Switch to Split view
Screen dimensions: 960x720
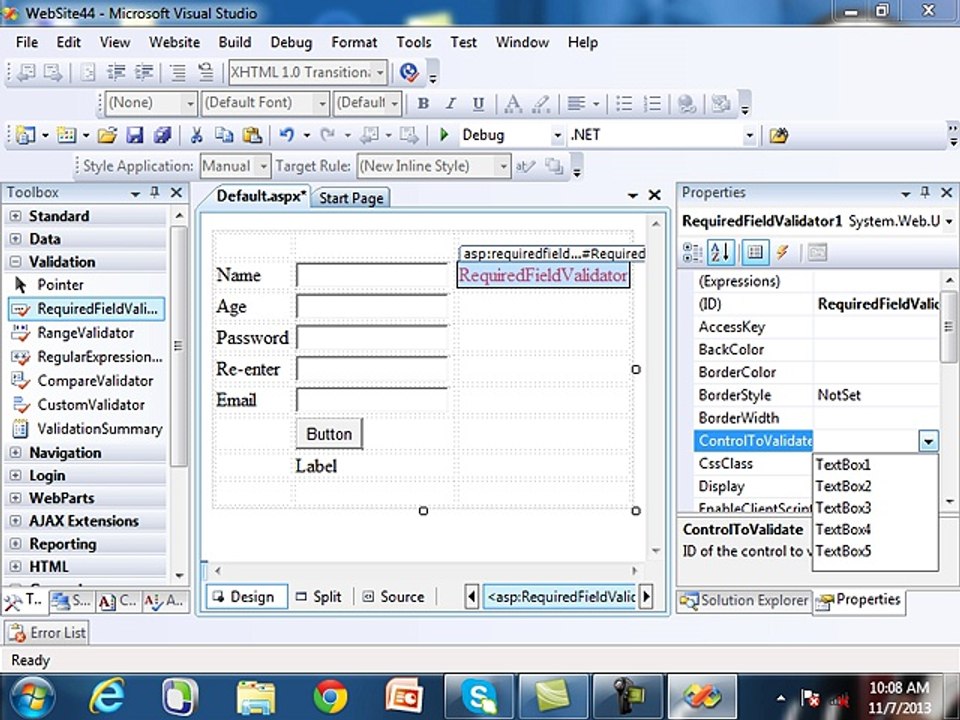(318, 597)
